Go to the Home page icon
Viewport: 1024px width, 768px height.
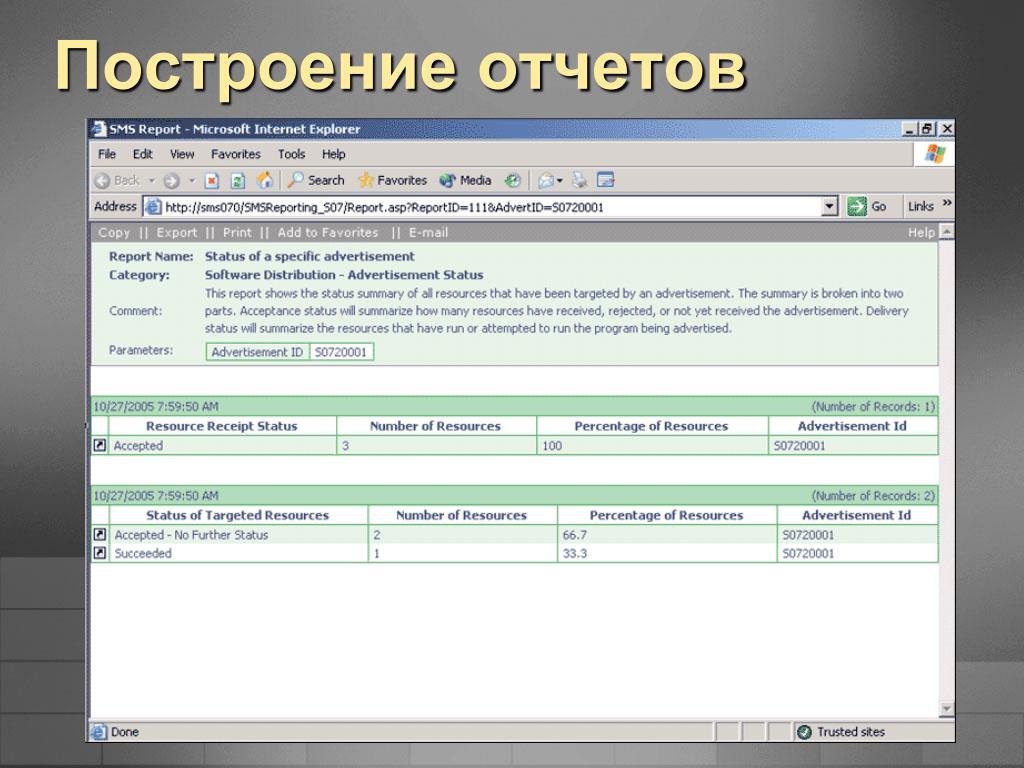[x=265, y=180]
